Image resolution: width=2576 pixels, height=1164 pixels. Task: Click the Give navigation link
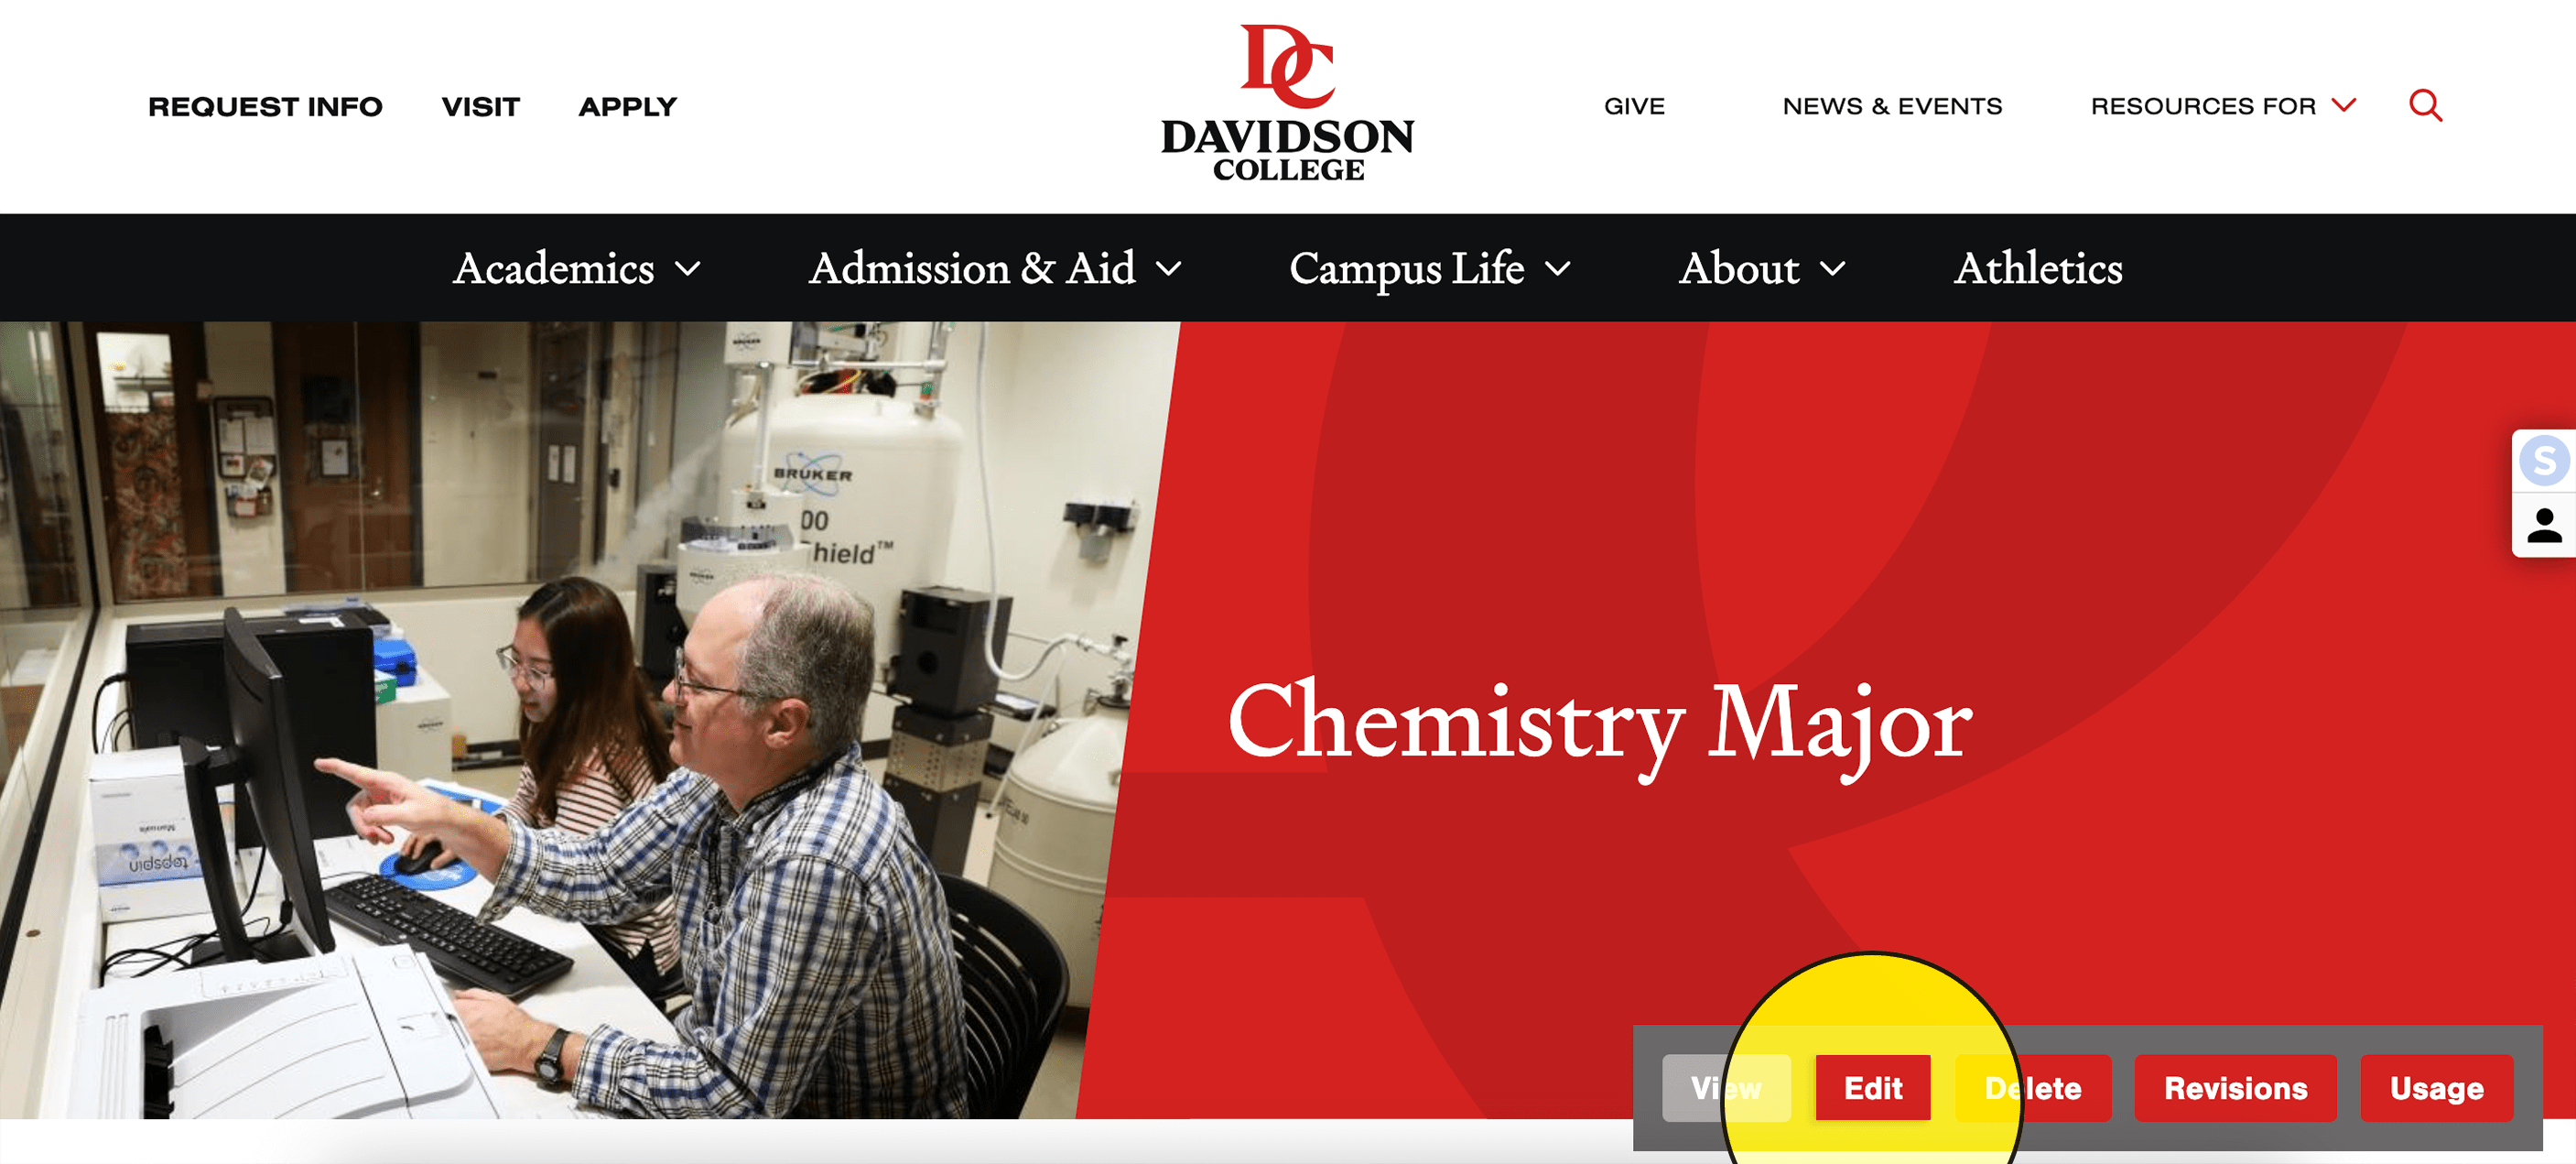[x=1633, y=105]
